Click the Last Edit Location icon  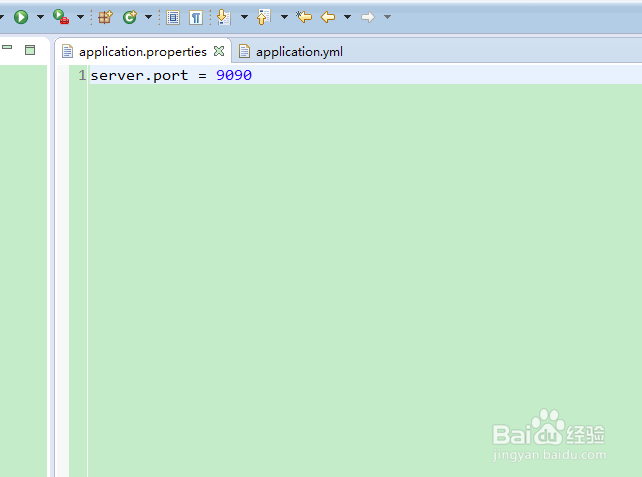click(304, 17)
